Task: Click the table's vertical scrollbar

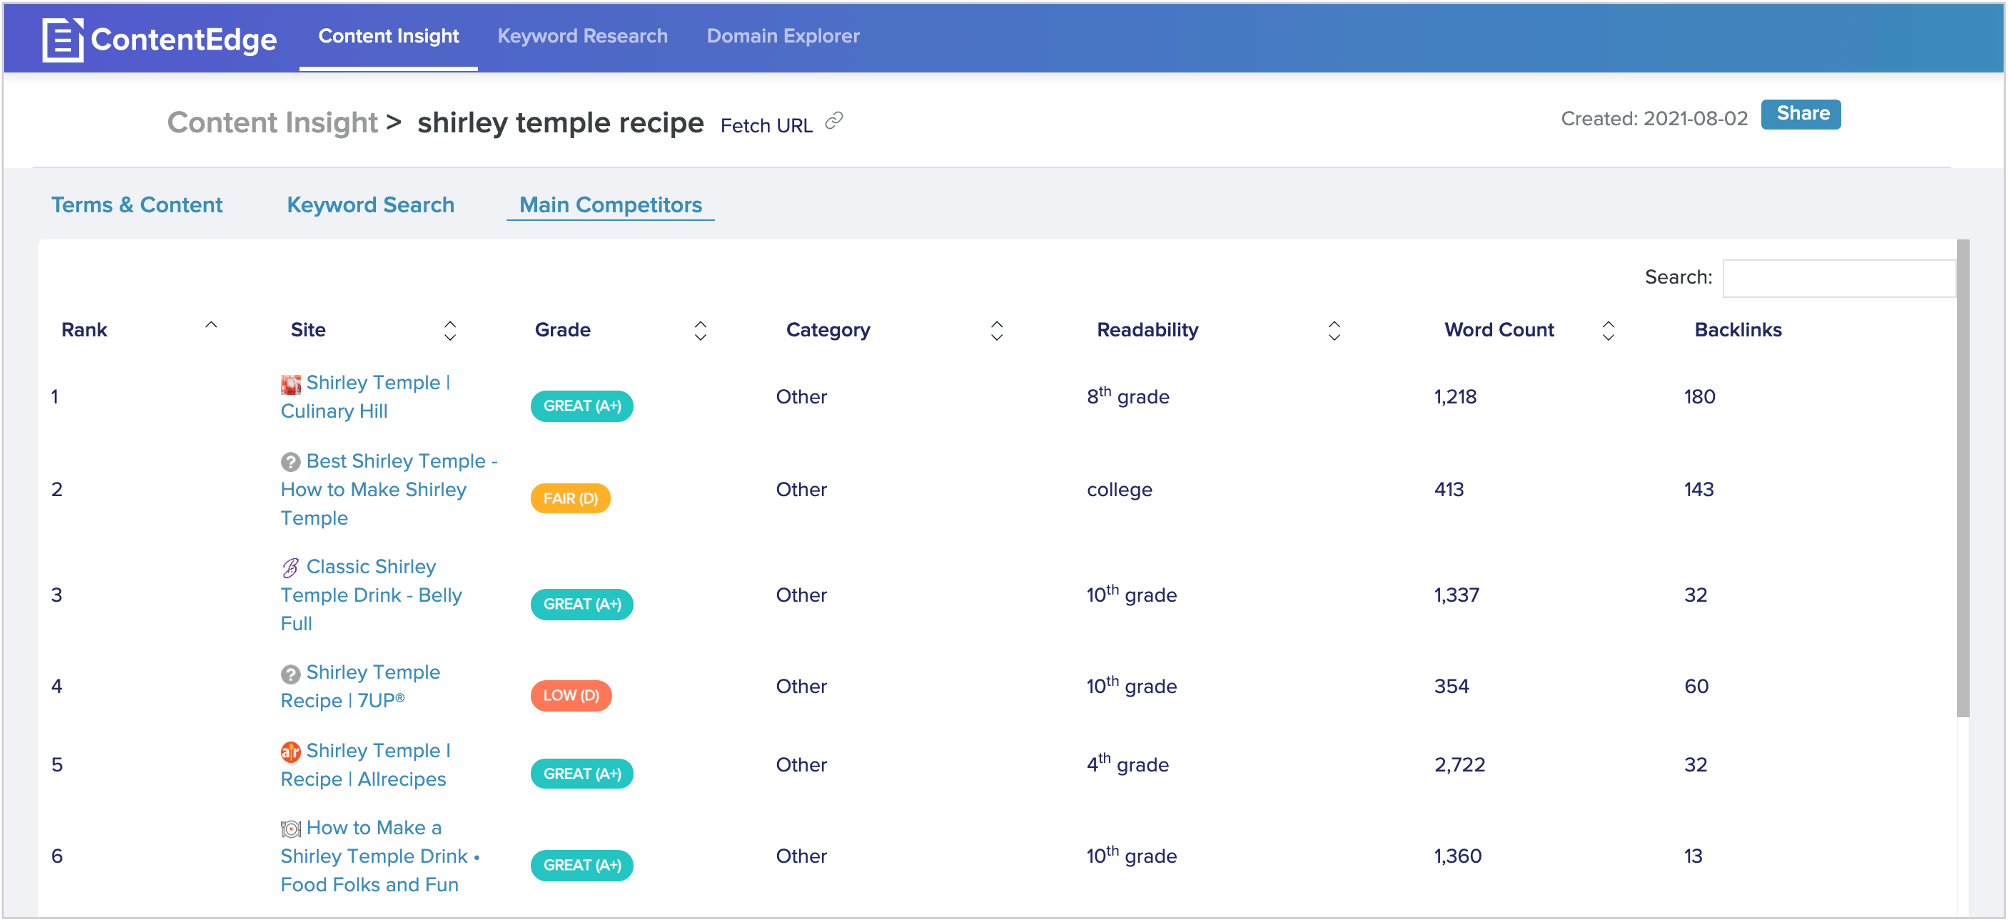Action: 1963,478
